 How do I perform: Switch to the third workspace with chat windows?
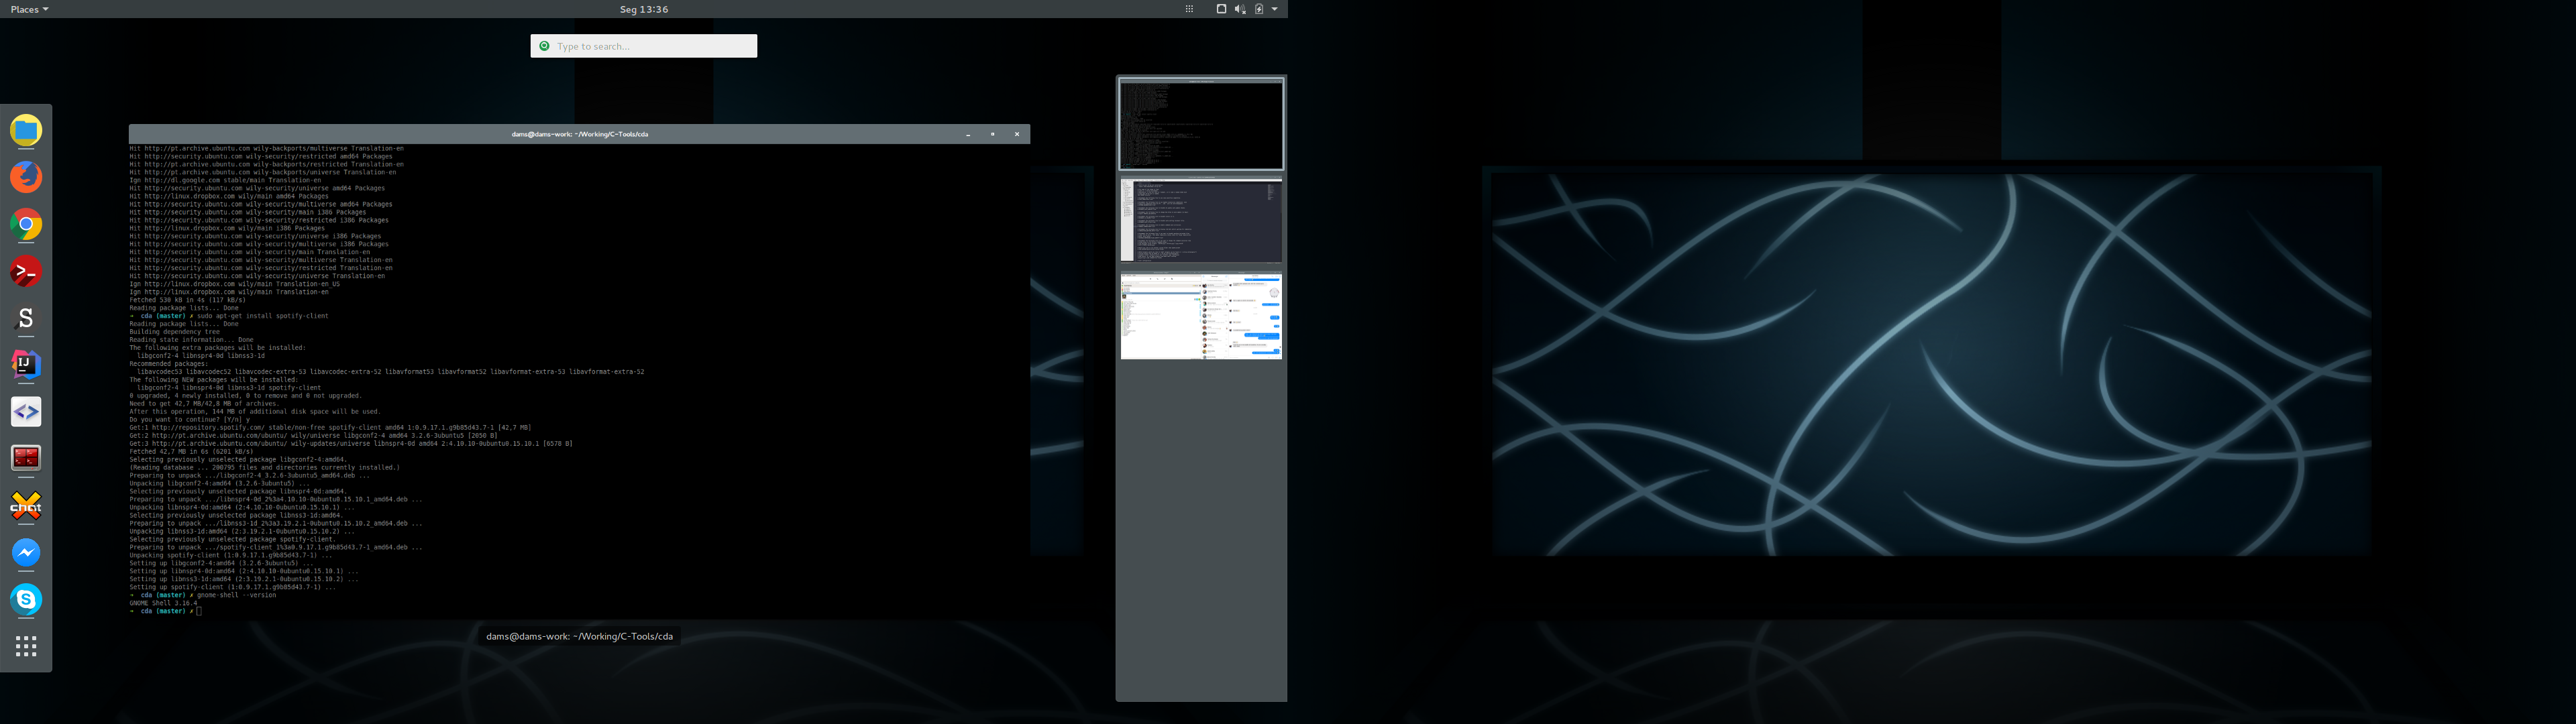pos(1201,316)
